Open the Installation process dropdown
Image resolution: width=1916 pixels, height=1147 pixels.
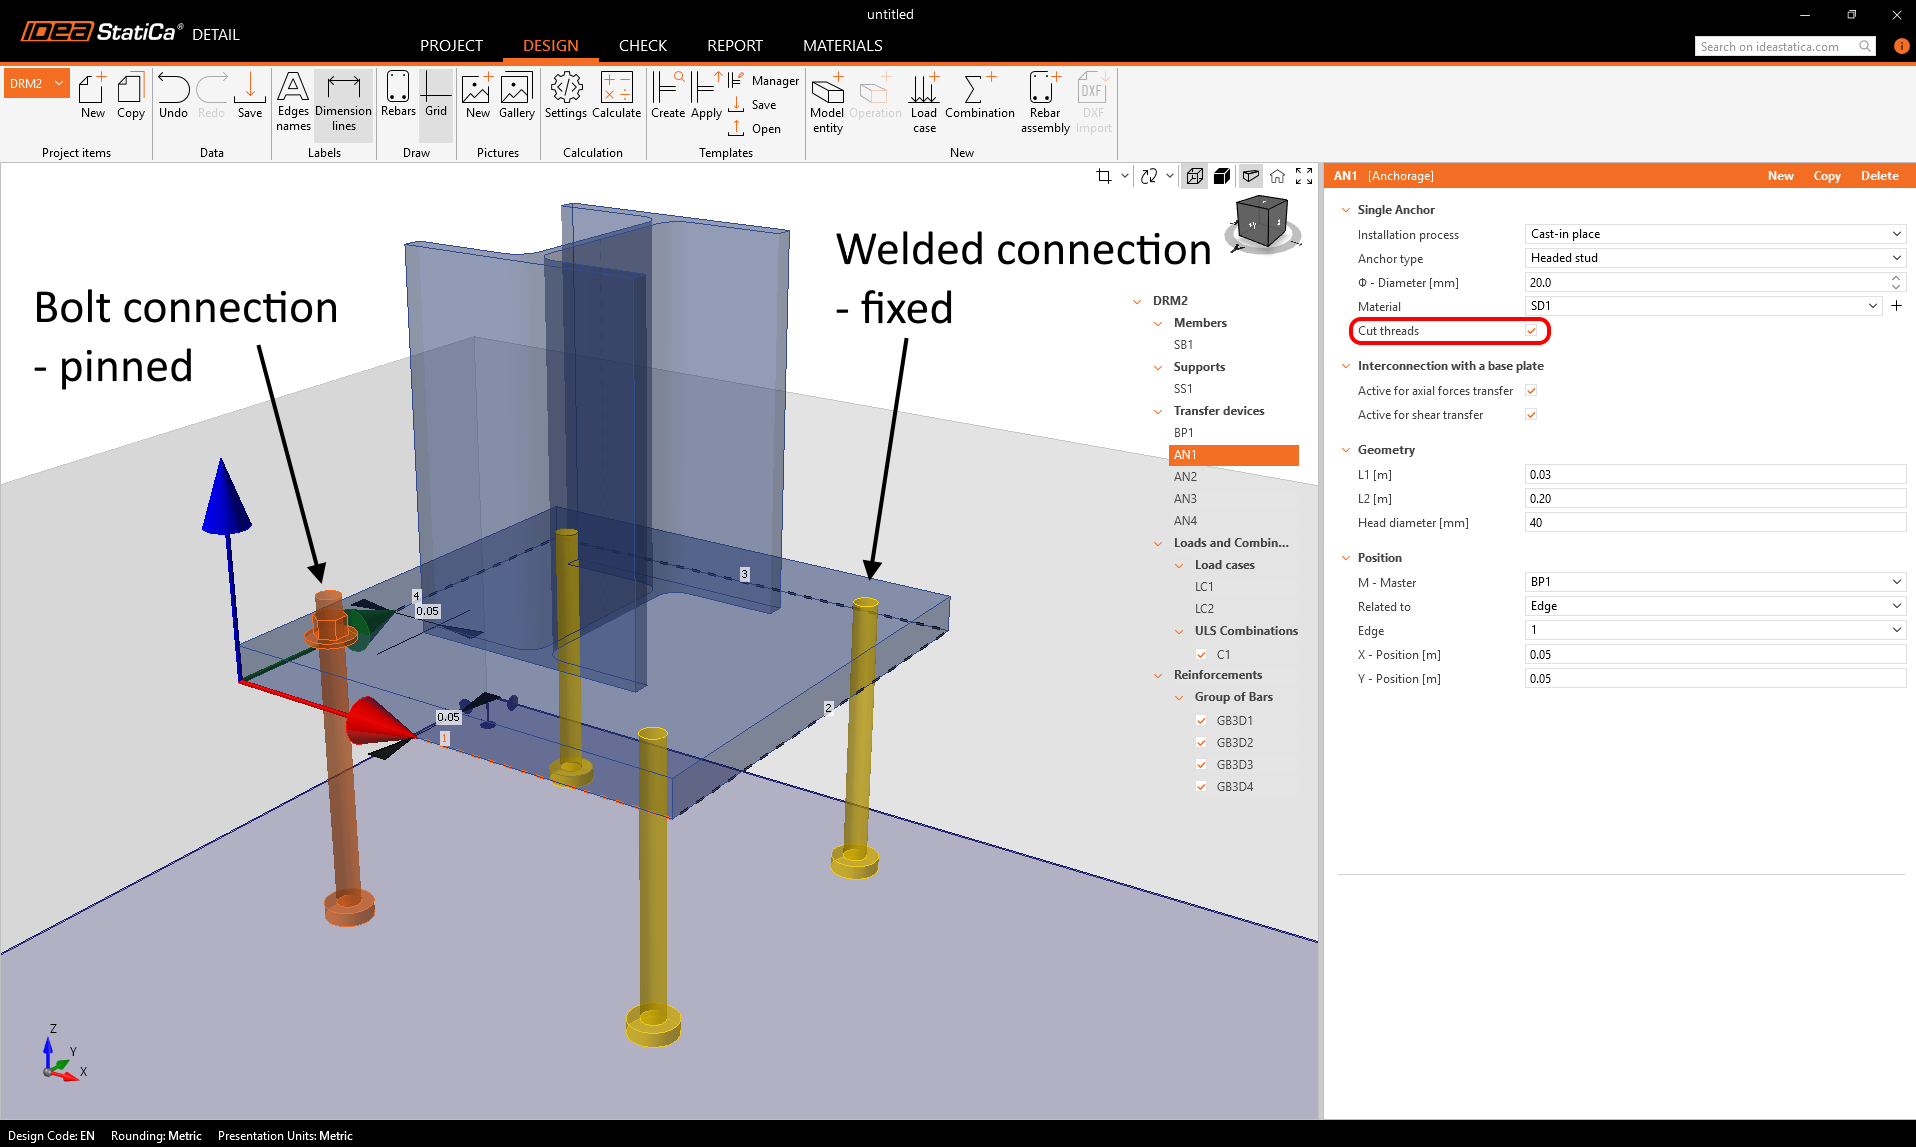click(x=1714, y=234)
